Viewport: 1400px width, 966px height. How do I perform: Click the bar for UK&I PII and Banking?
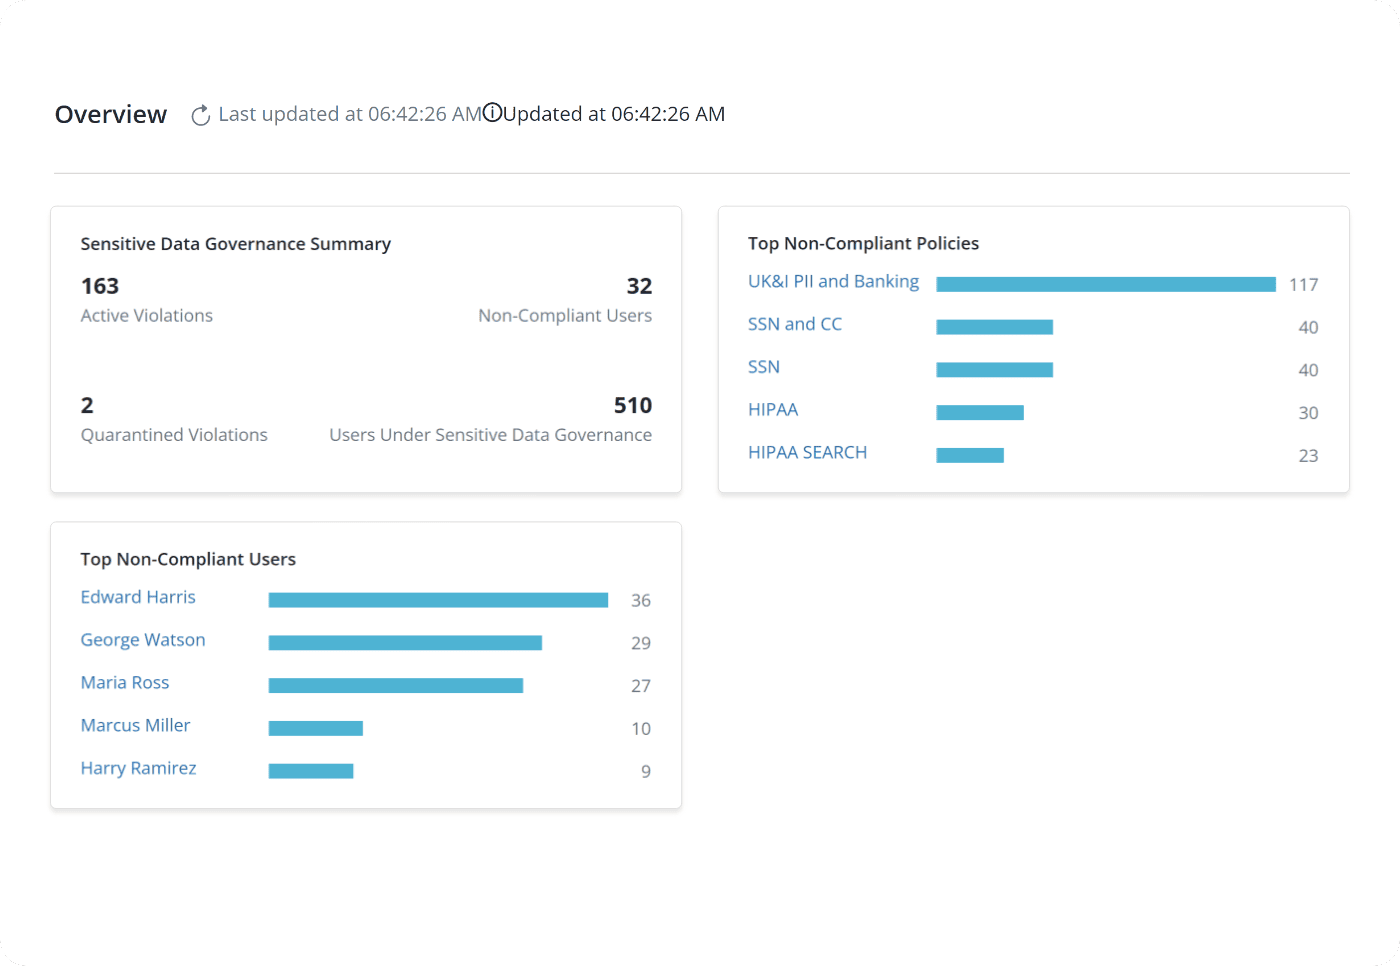pyautogui.click(x=1105, y=284)
